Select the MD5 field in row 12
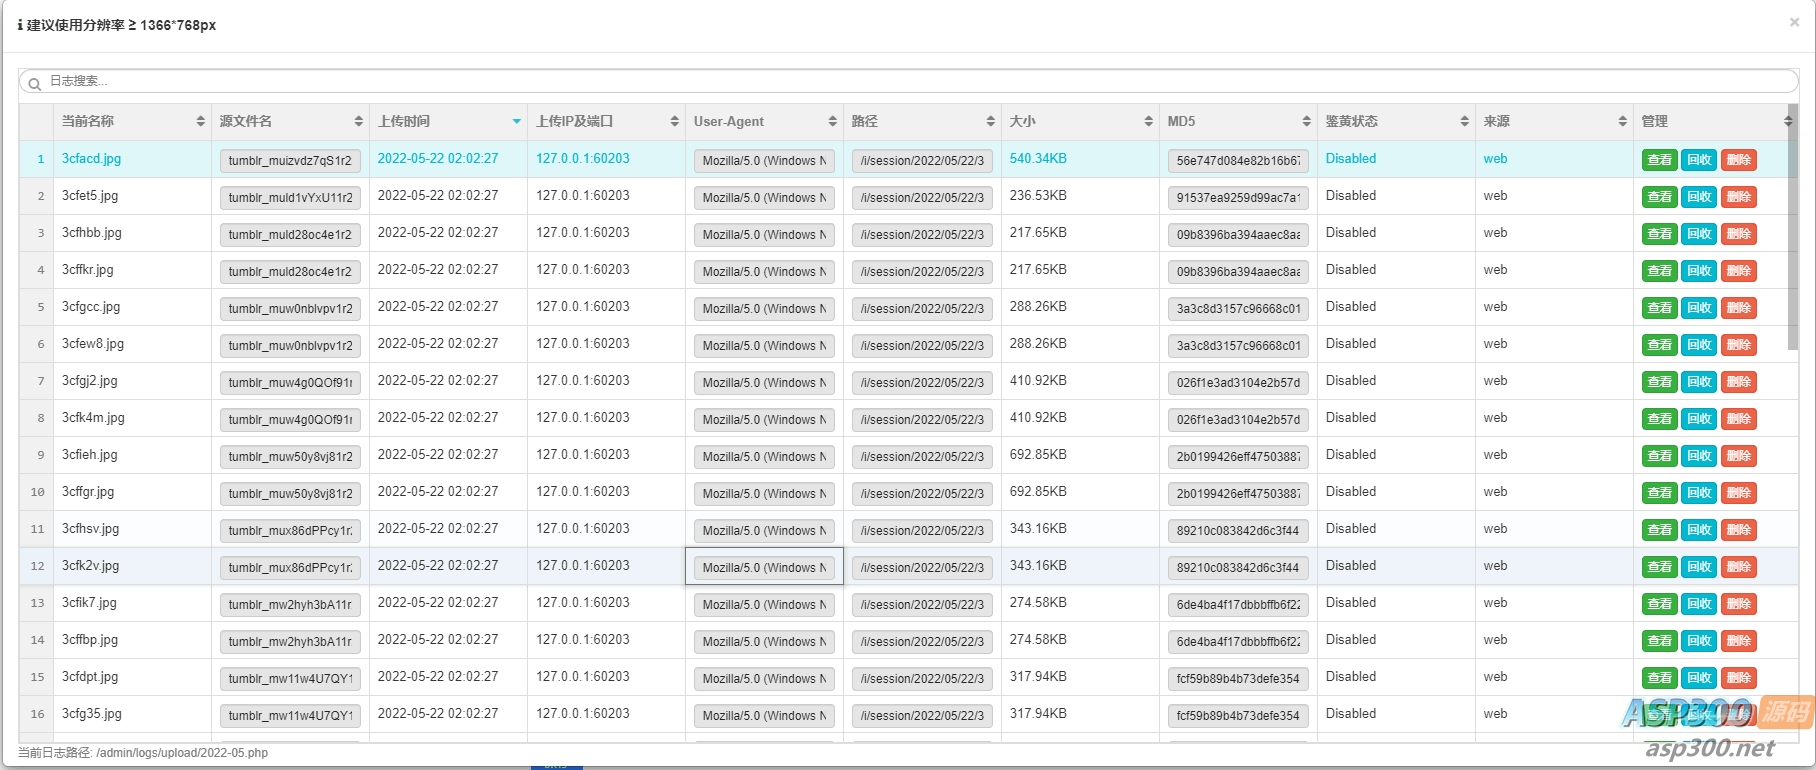Image resolution: width=1816 pixels, height=770 pixels. (x=1237, y=567)
